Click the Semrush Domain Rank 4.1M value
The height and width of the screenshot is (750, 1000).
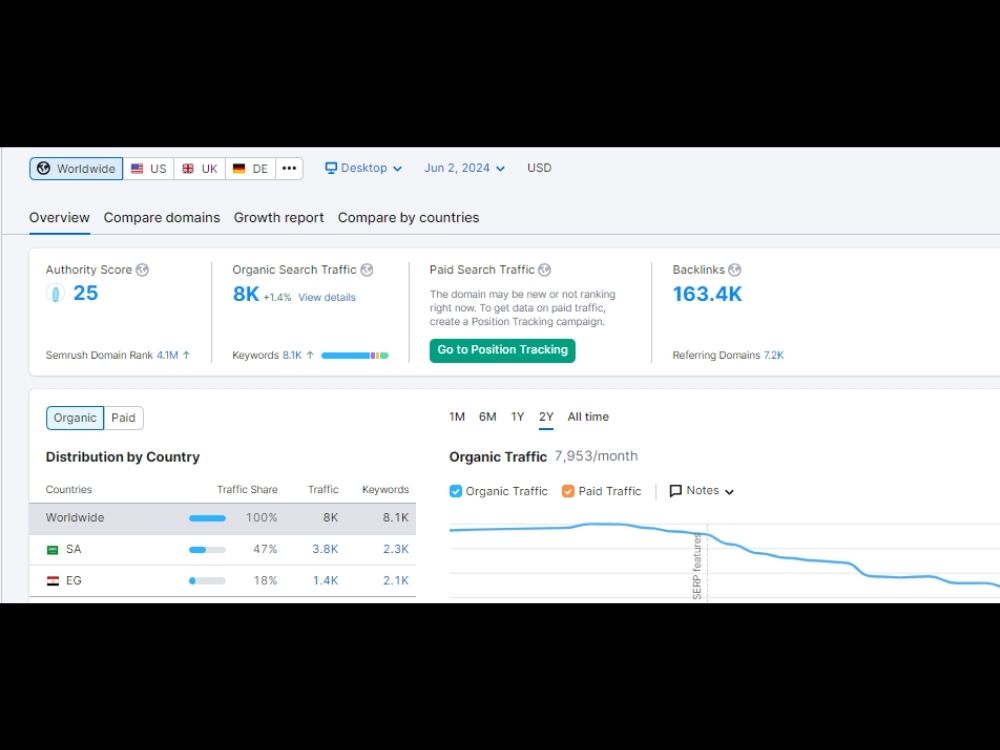[x=167, y=355]
